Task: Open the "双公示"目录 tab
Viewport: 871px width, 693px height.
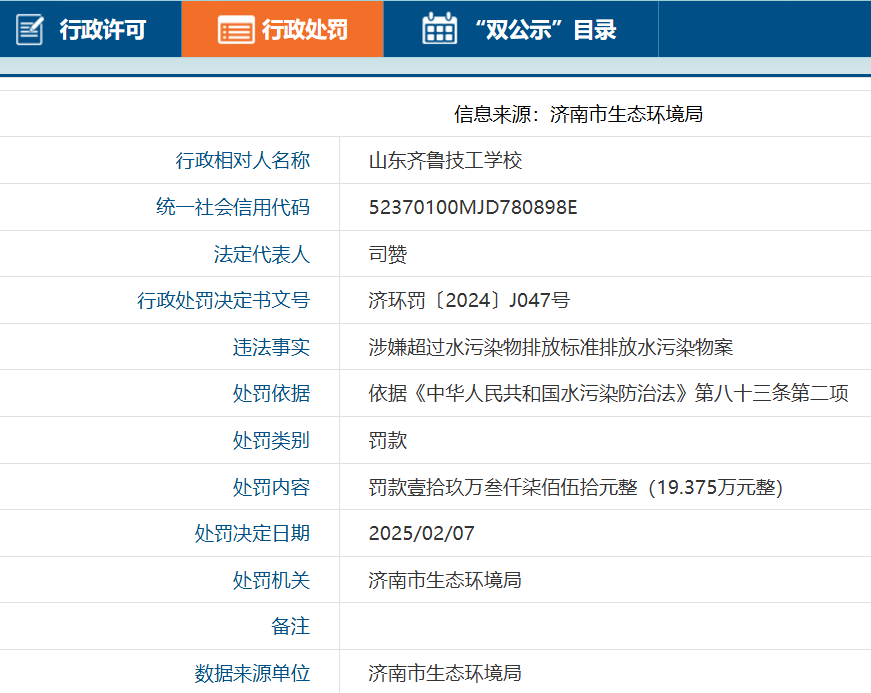Action: (520, 29)
